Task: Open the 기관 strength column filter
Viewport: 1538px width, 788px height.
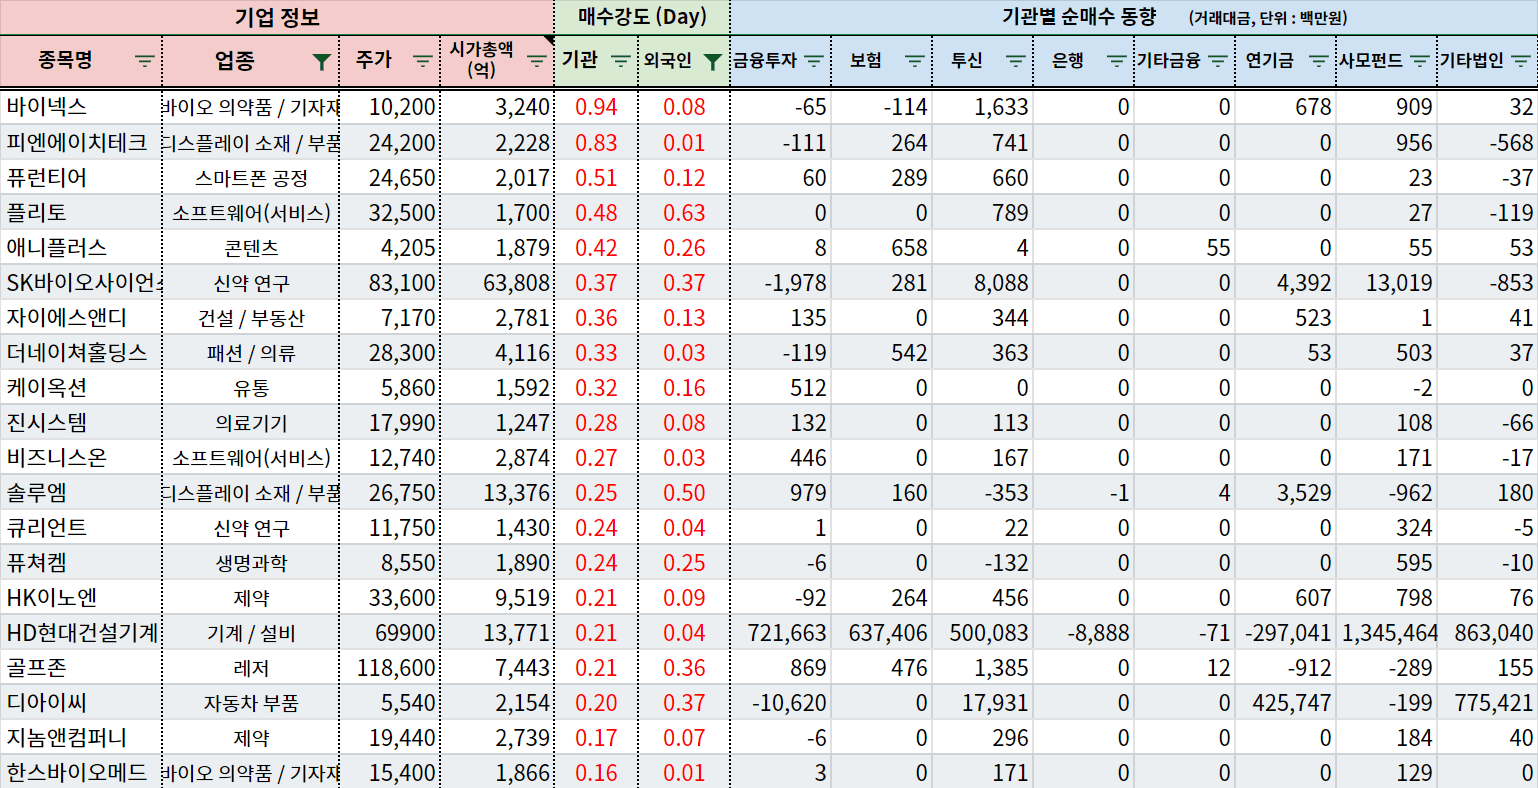Action: [x=621, y=61]
